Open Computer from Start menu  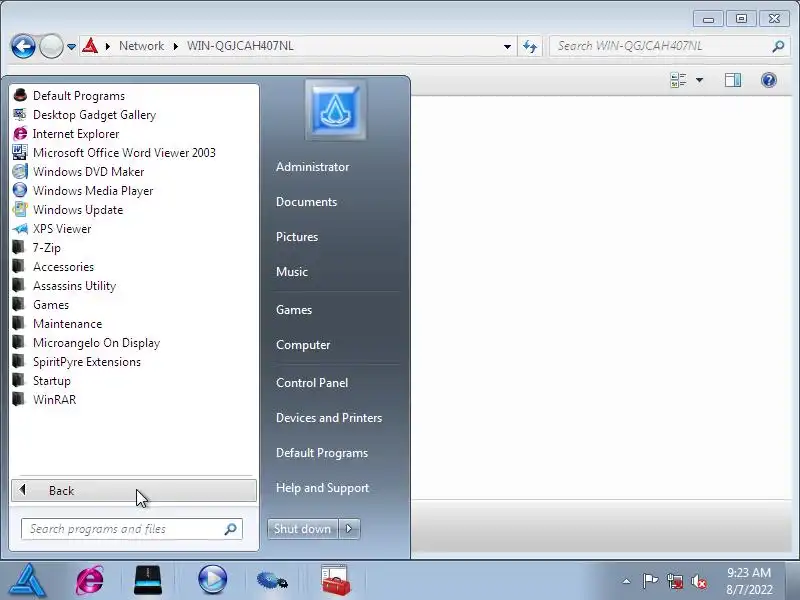point(303,345)
